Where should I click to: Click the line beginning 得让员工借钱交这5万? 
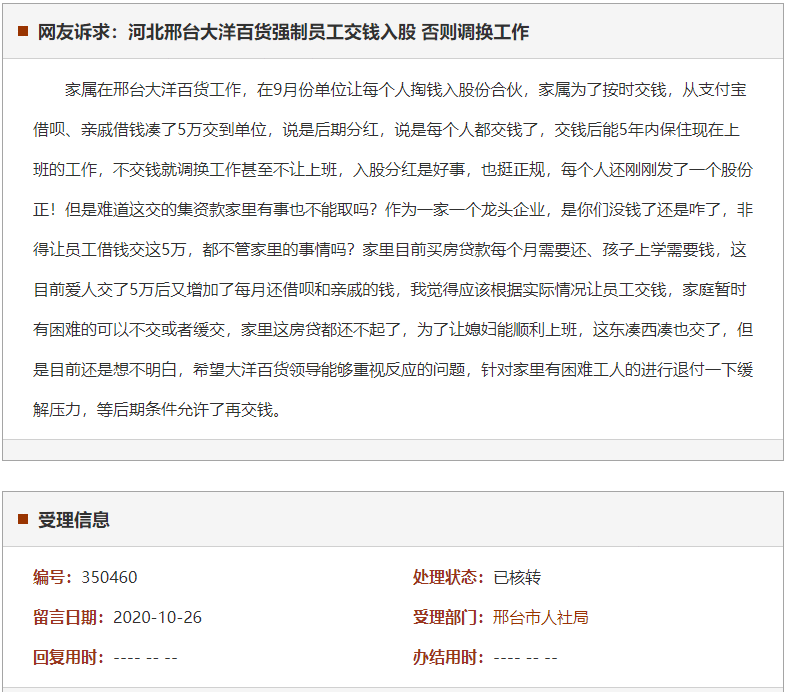click(390, 250)
